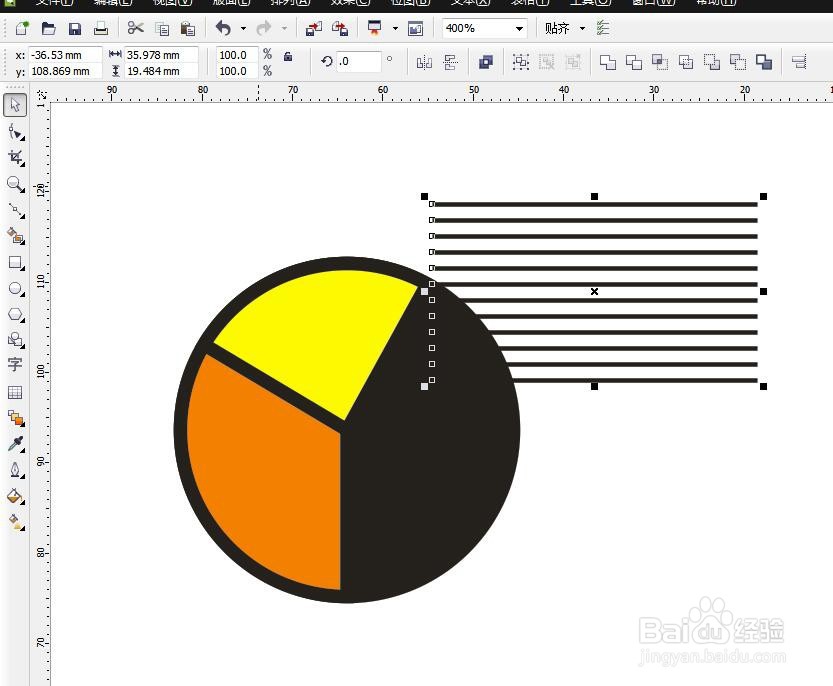
Task: Import a file into the document
Action: pos(313,28)
